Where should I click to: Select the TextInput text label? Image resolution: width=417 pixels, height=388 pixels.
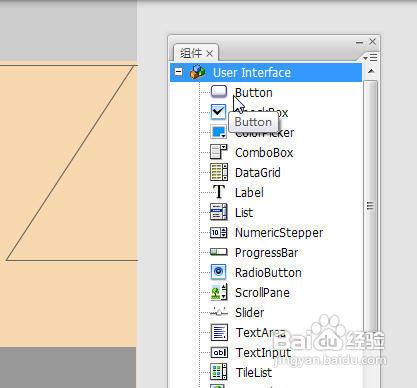coord(263,353)
